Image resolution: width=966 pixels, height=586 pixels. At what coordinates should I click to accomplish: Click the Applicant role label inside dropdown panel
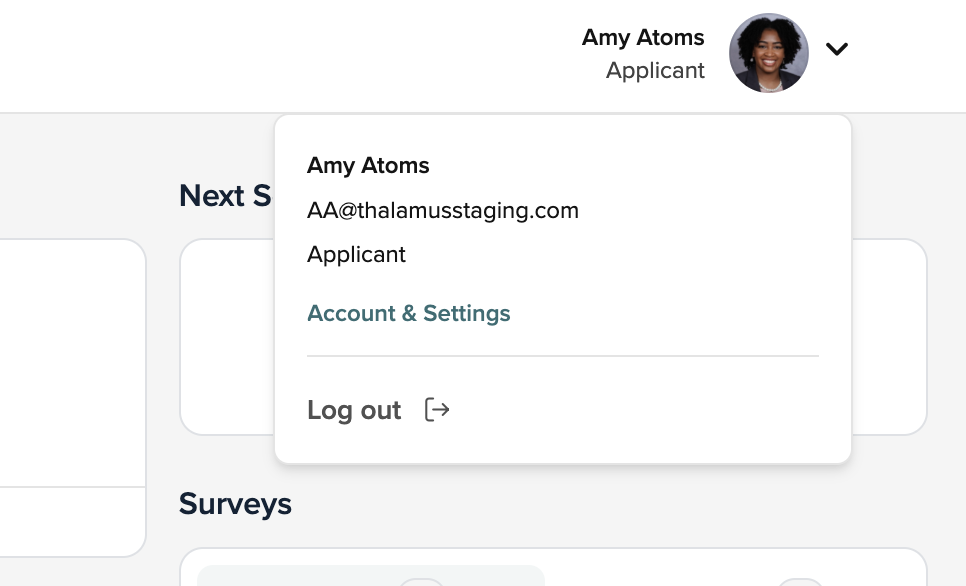(356, 254)
